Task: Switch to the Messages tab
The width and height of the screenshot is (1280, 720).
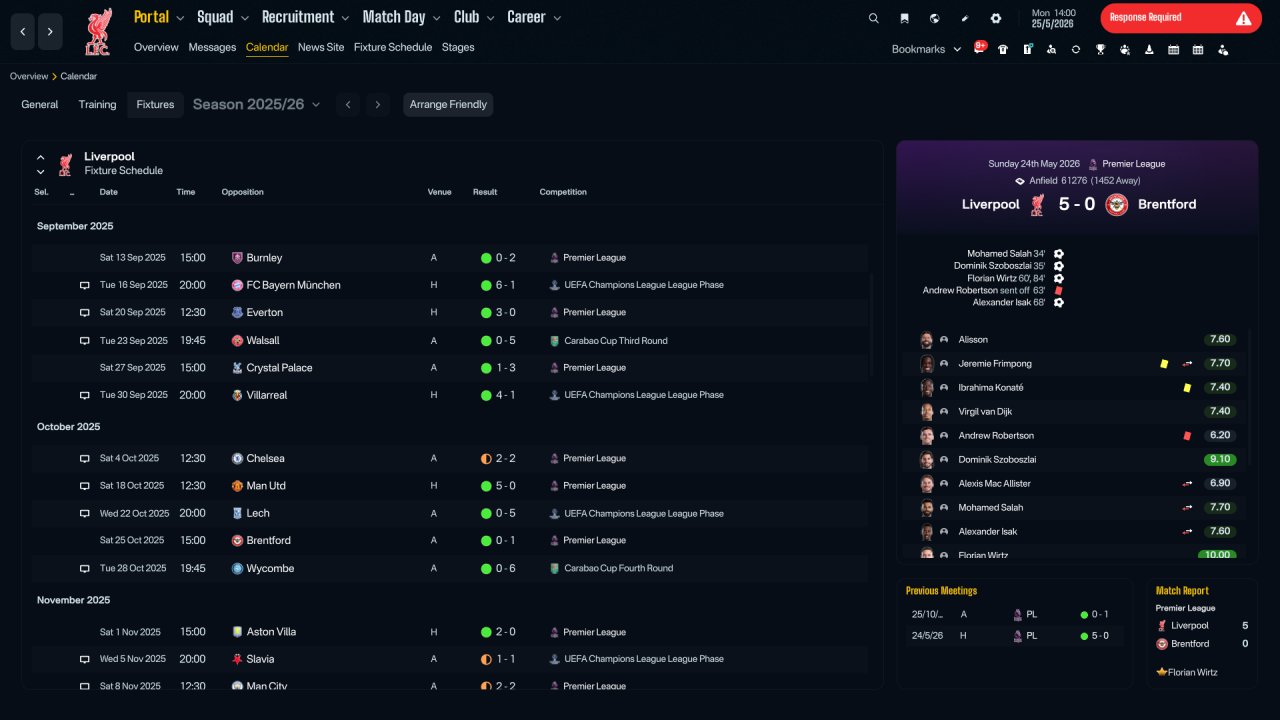Action: coord(212,47)
